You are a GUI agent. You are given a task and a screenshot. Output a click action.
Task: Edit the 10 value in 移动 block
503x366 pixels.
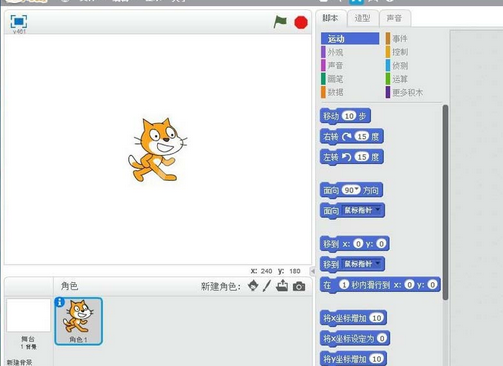click(349, 116)
